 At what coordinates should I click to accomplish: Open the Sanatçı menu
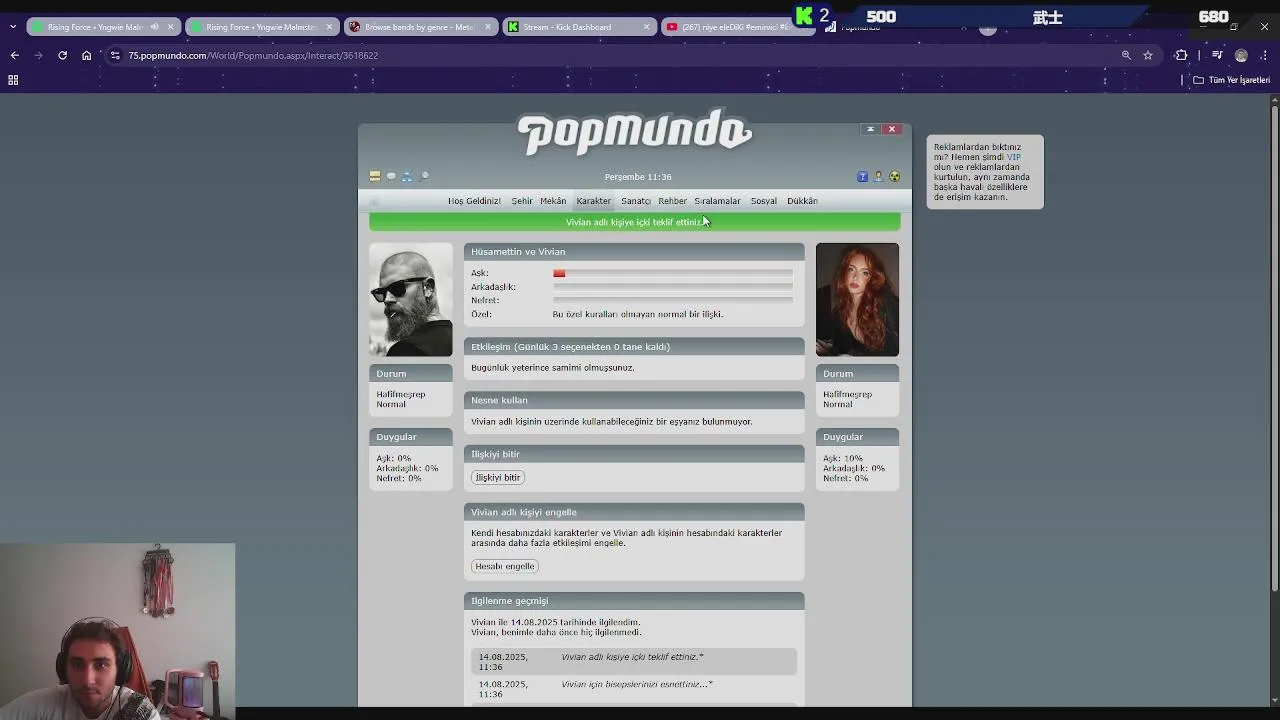[x=636, y=201]
